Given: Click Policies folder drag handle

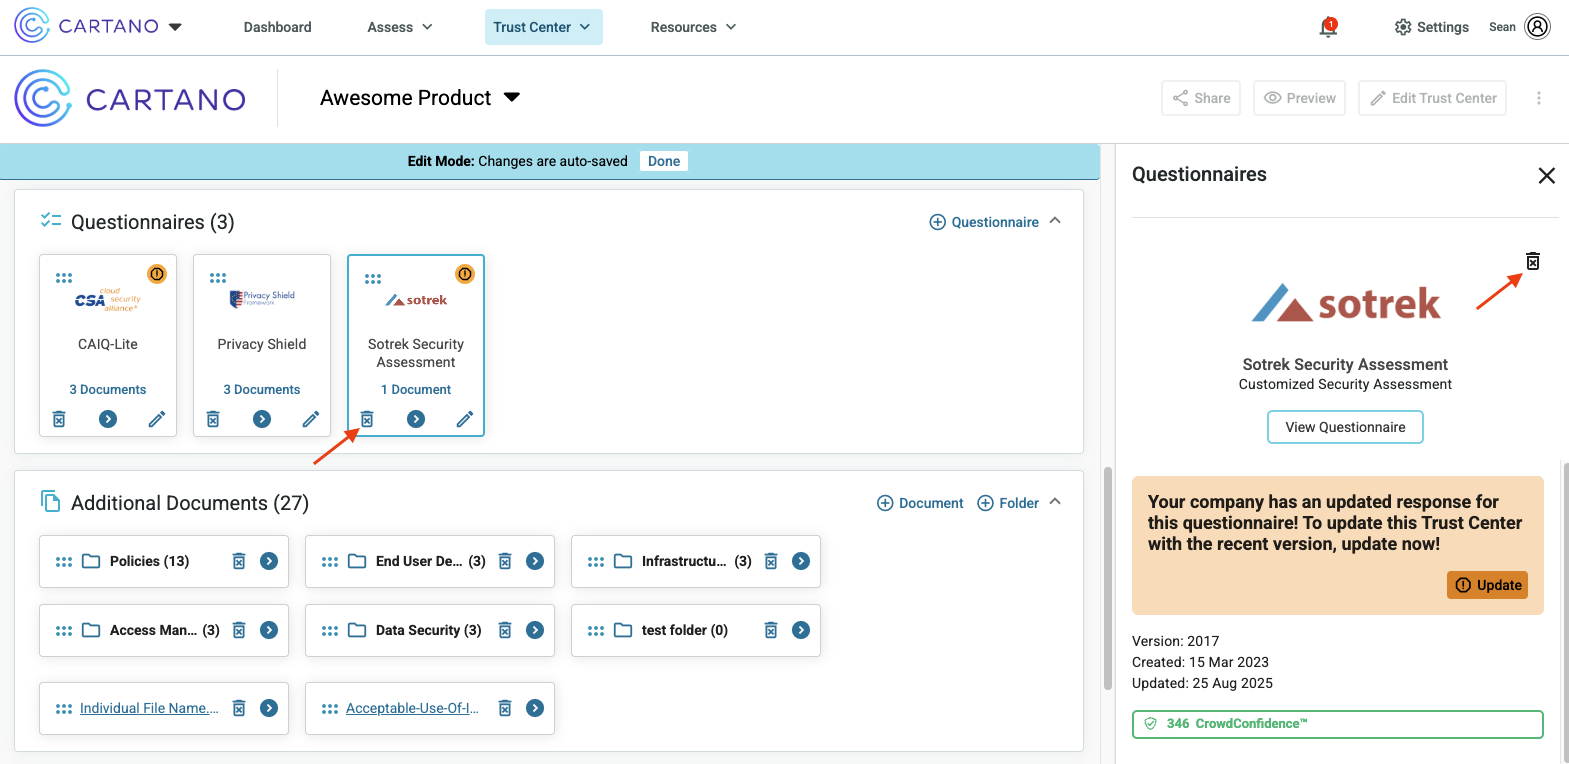Looking at the screenshot, I should point(64,562).
